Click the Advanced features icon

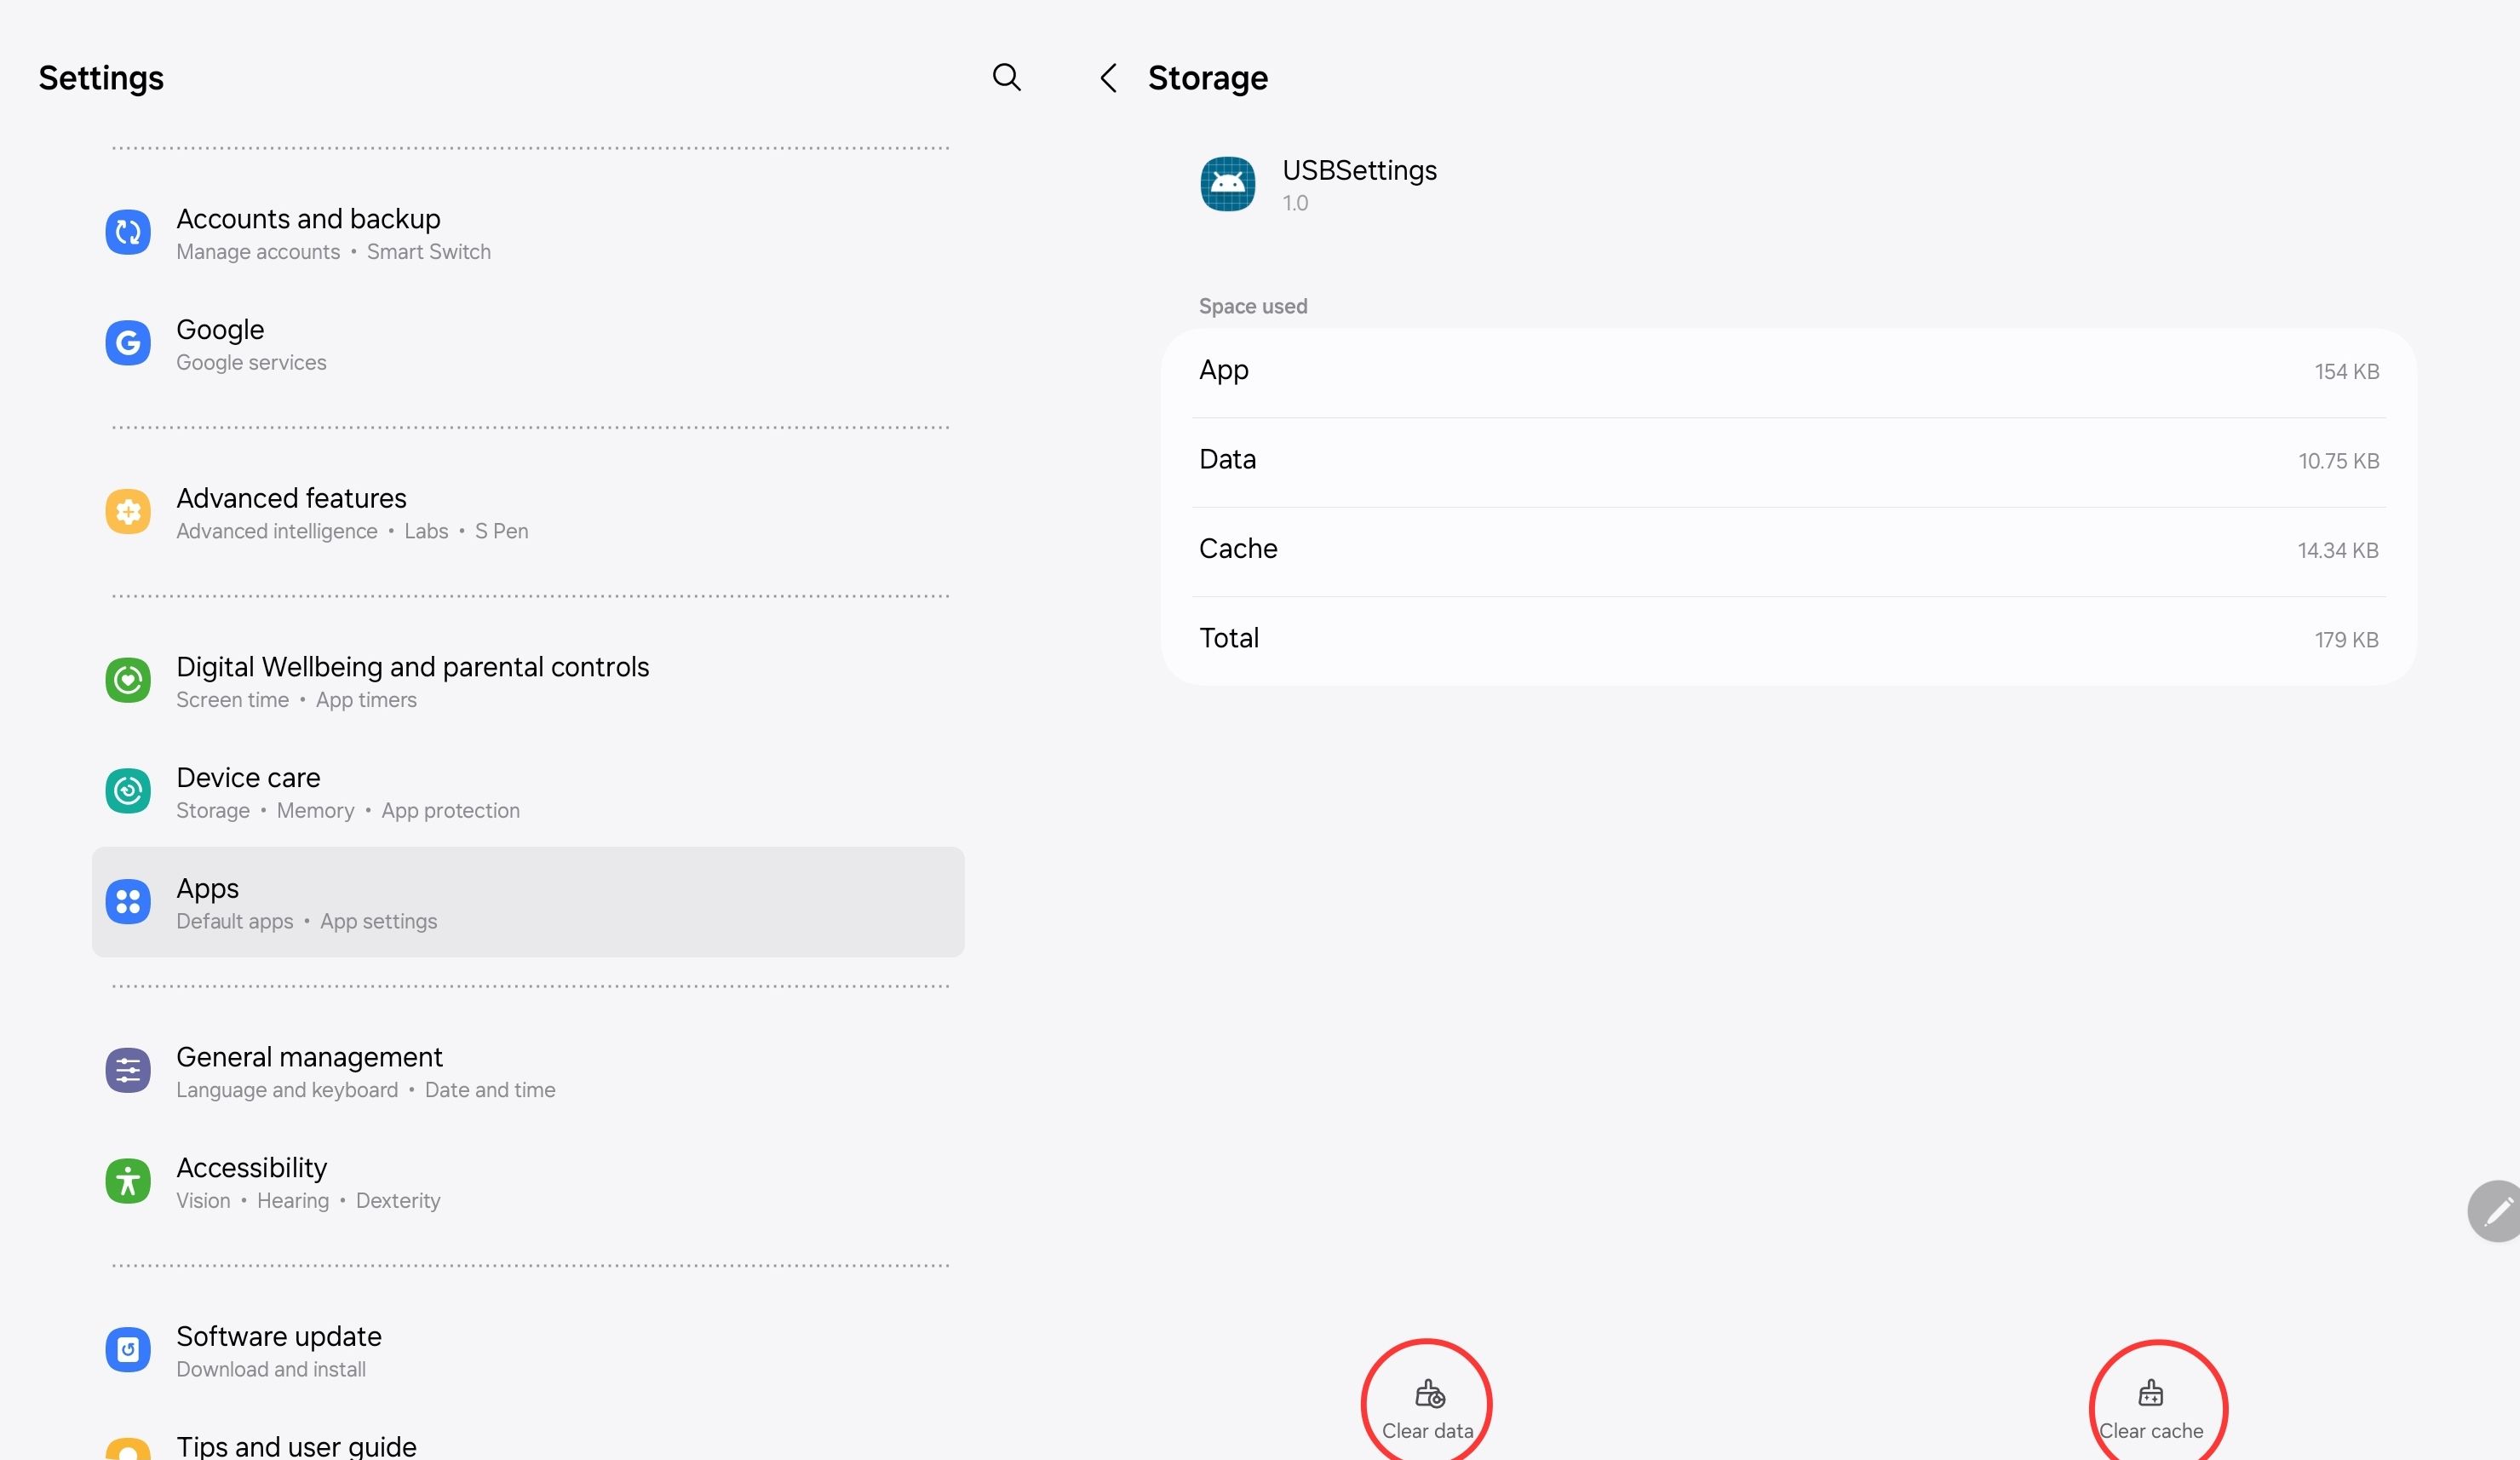[128, 512]
